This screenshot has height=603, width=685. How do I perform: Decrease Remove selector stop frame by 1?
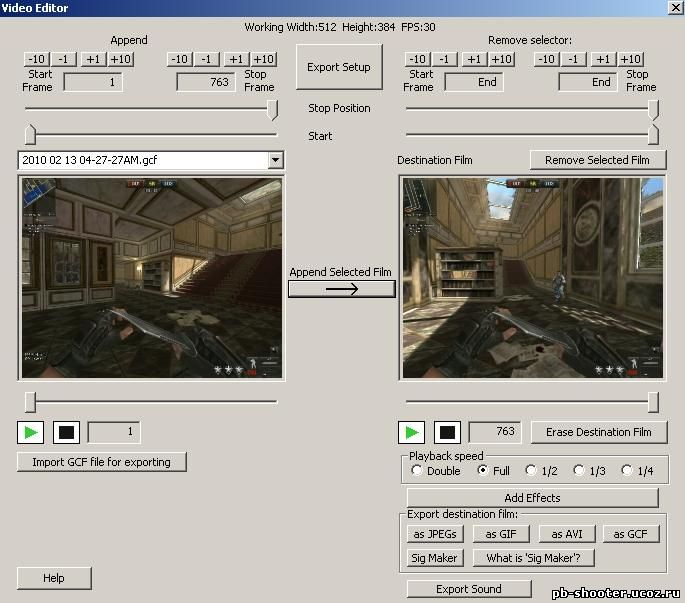click(x=574, y=59)
